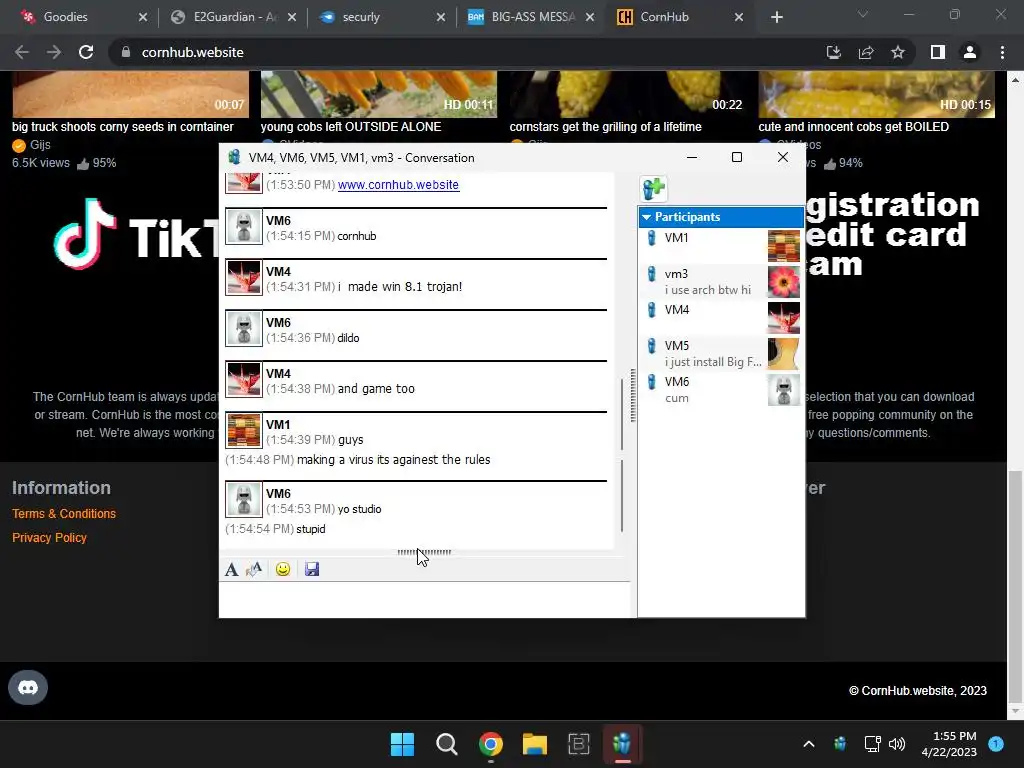The width and height of the screenshot is (1024, 768).
Task: Select participant VM5 in the list
Action: (721, 353)
